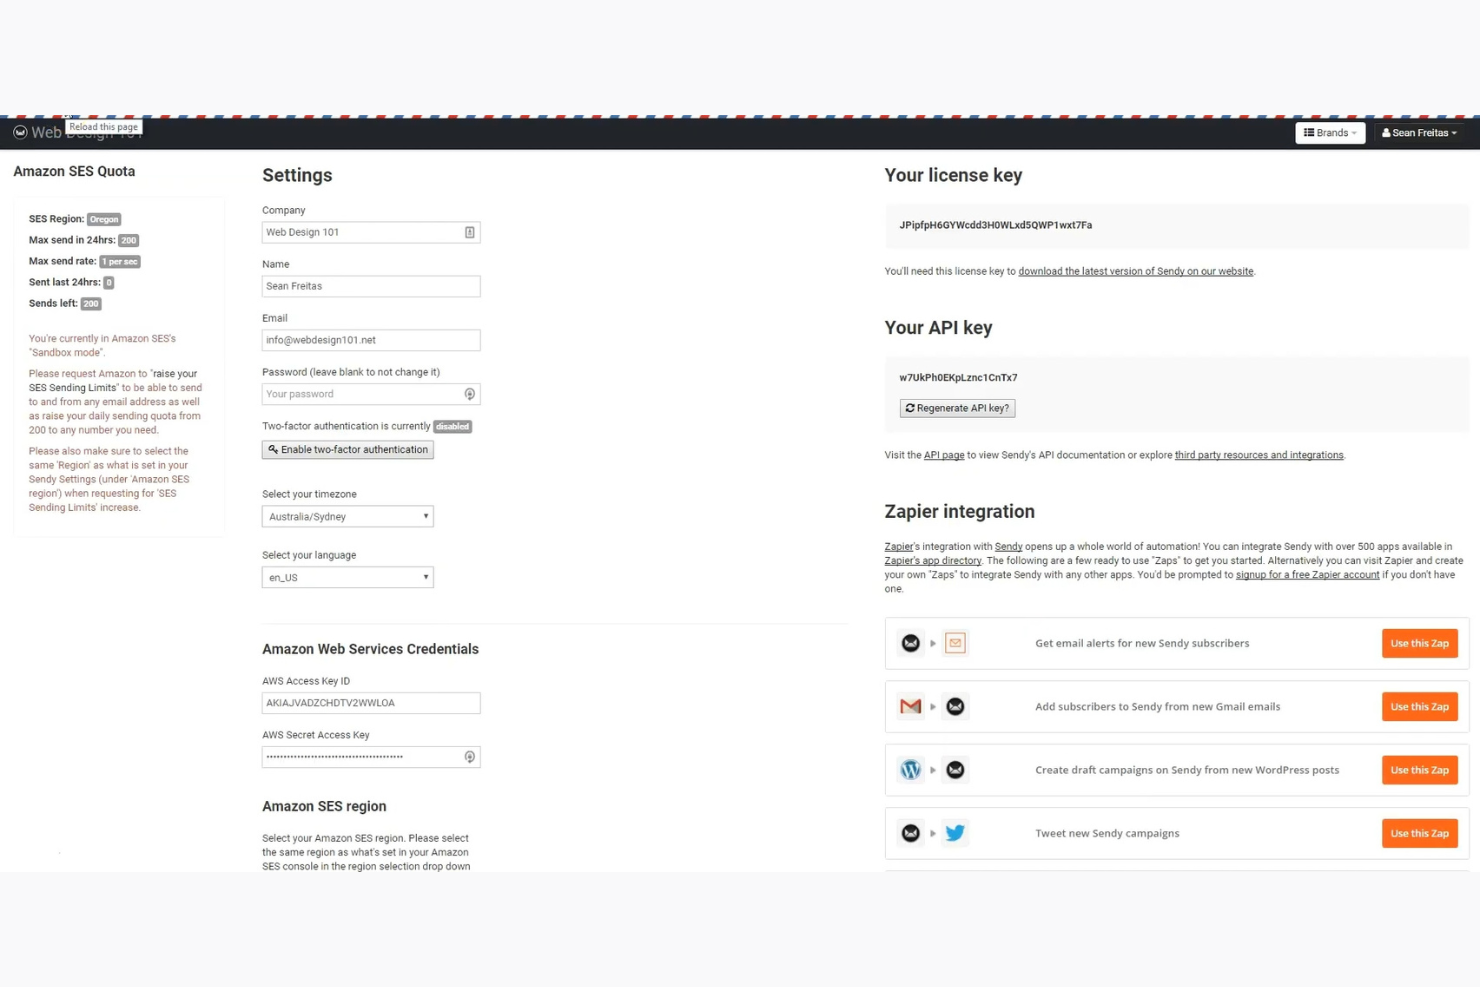
Task: Click the Sends left 200 badge
Action: click(91, 304)
